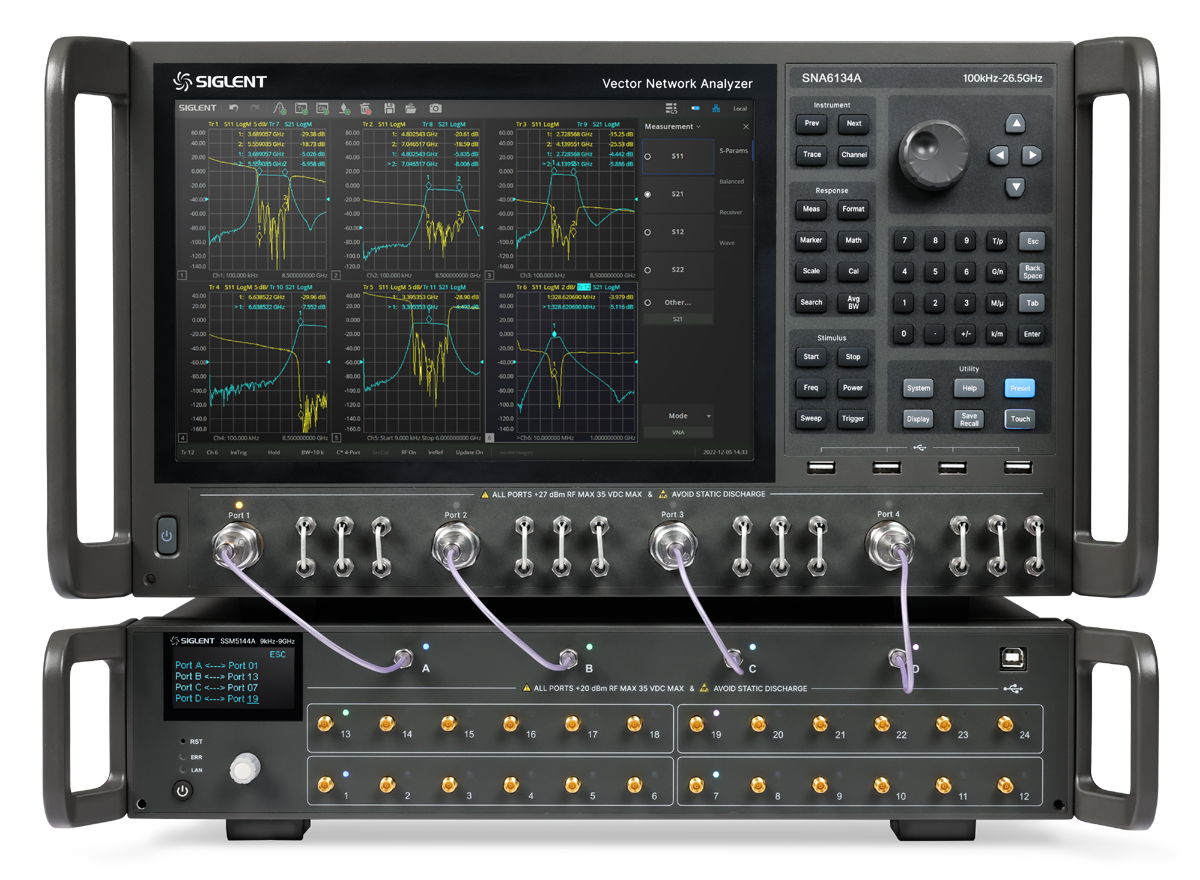Click the delete trace trash icon
1200x880 pixels.
(x=366, y=108)
